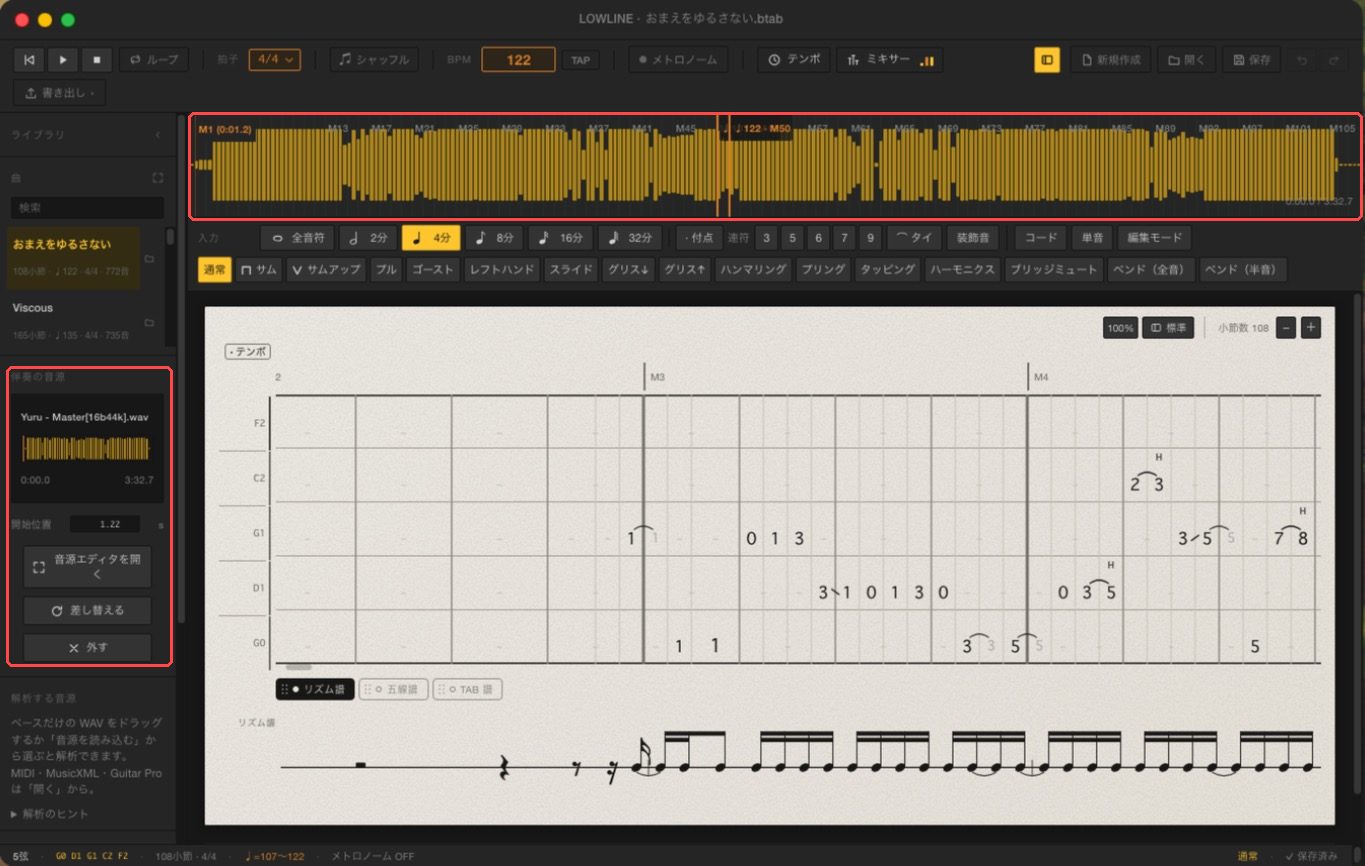The image size is (1365, 866).
Task: Click the BPM 122 tempo field
Action: [x=518, y=60]
